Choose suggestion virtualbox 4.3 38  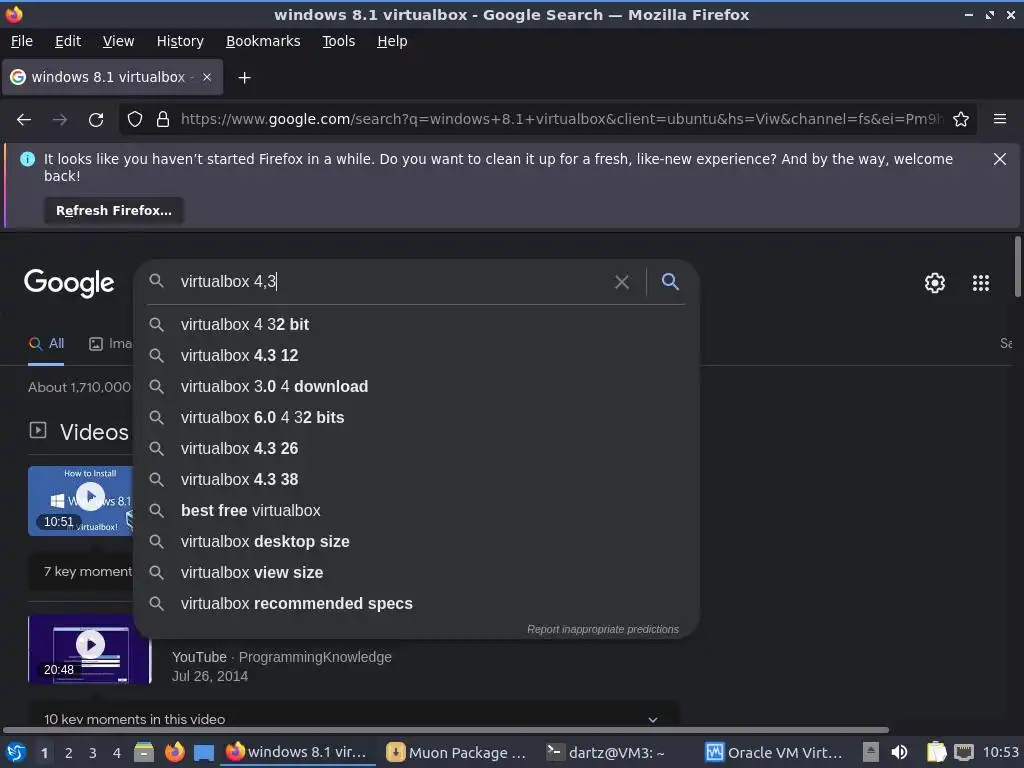pos(417,479)
